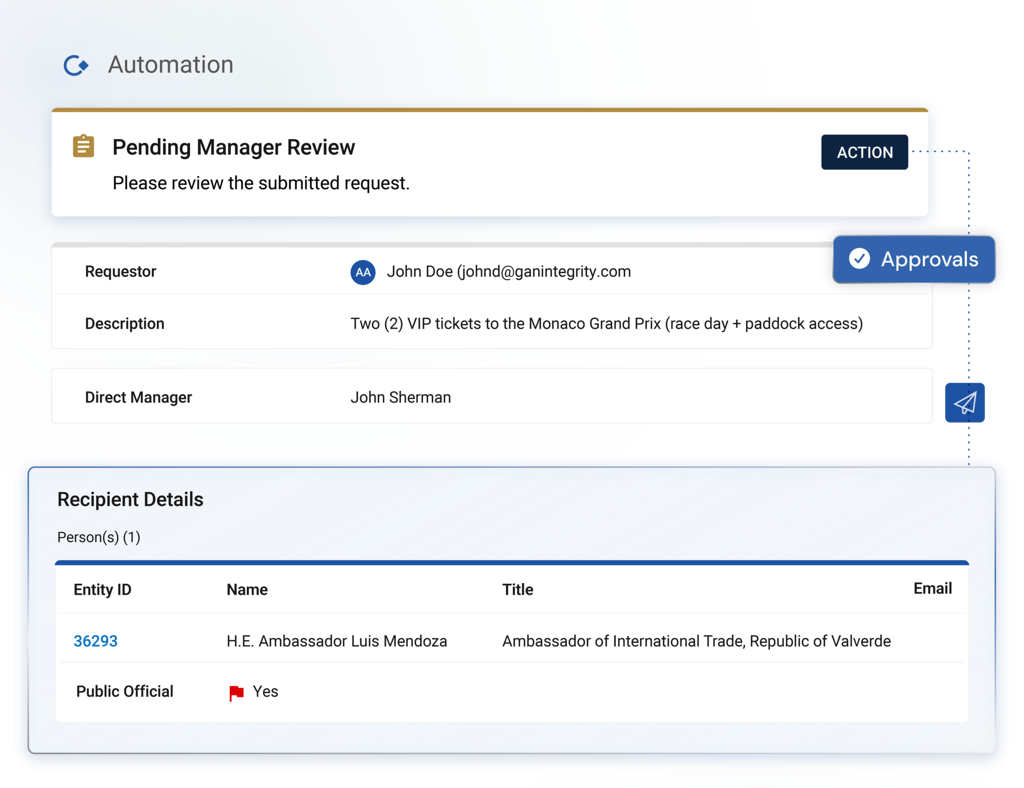
Task: Click the Direct Manager John Sherman field
Action: (x=492, y=397)
